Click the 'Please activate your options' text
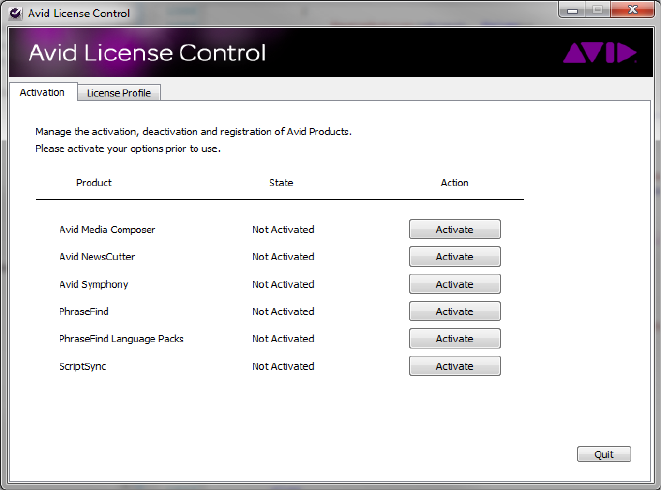The width and height of the screenshot is (661, 490). [x=128, y=148]
